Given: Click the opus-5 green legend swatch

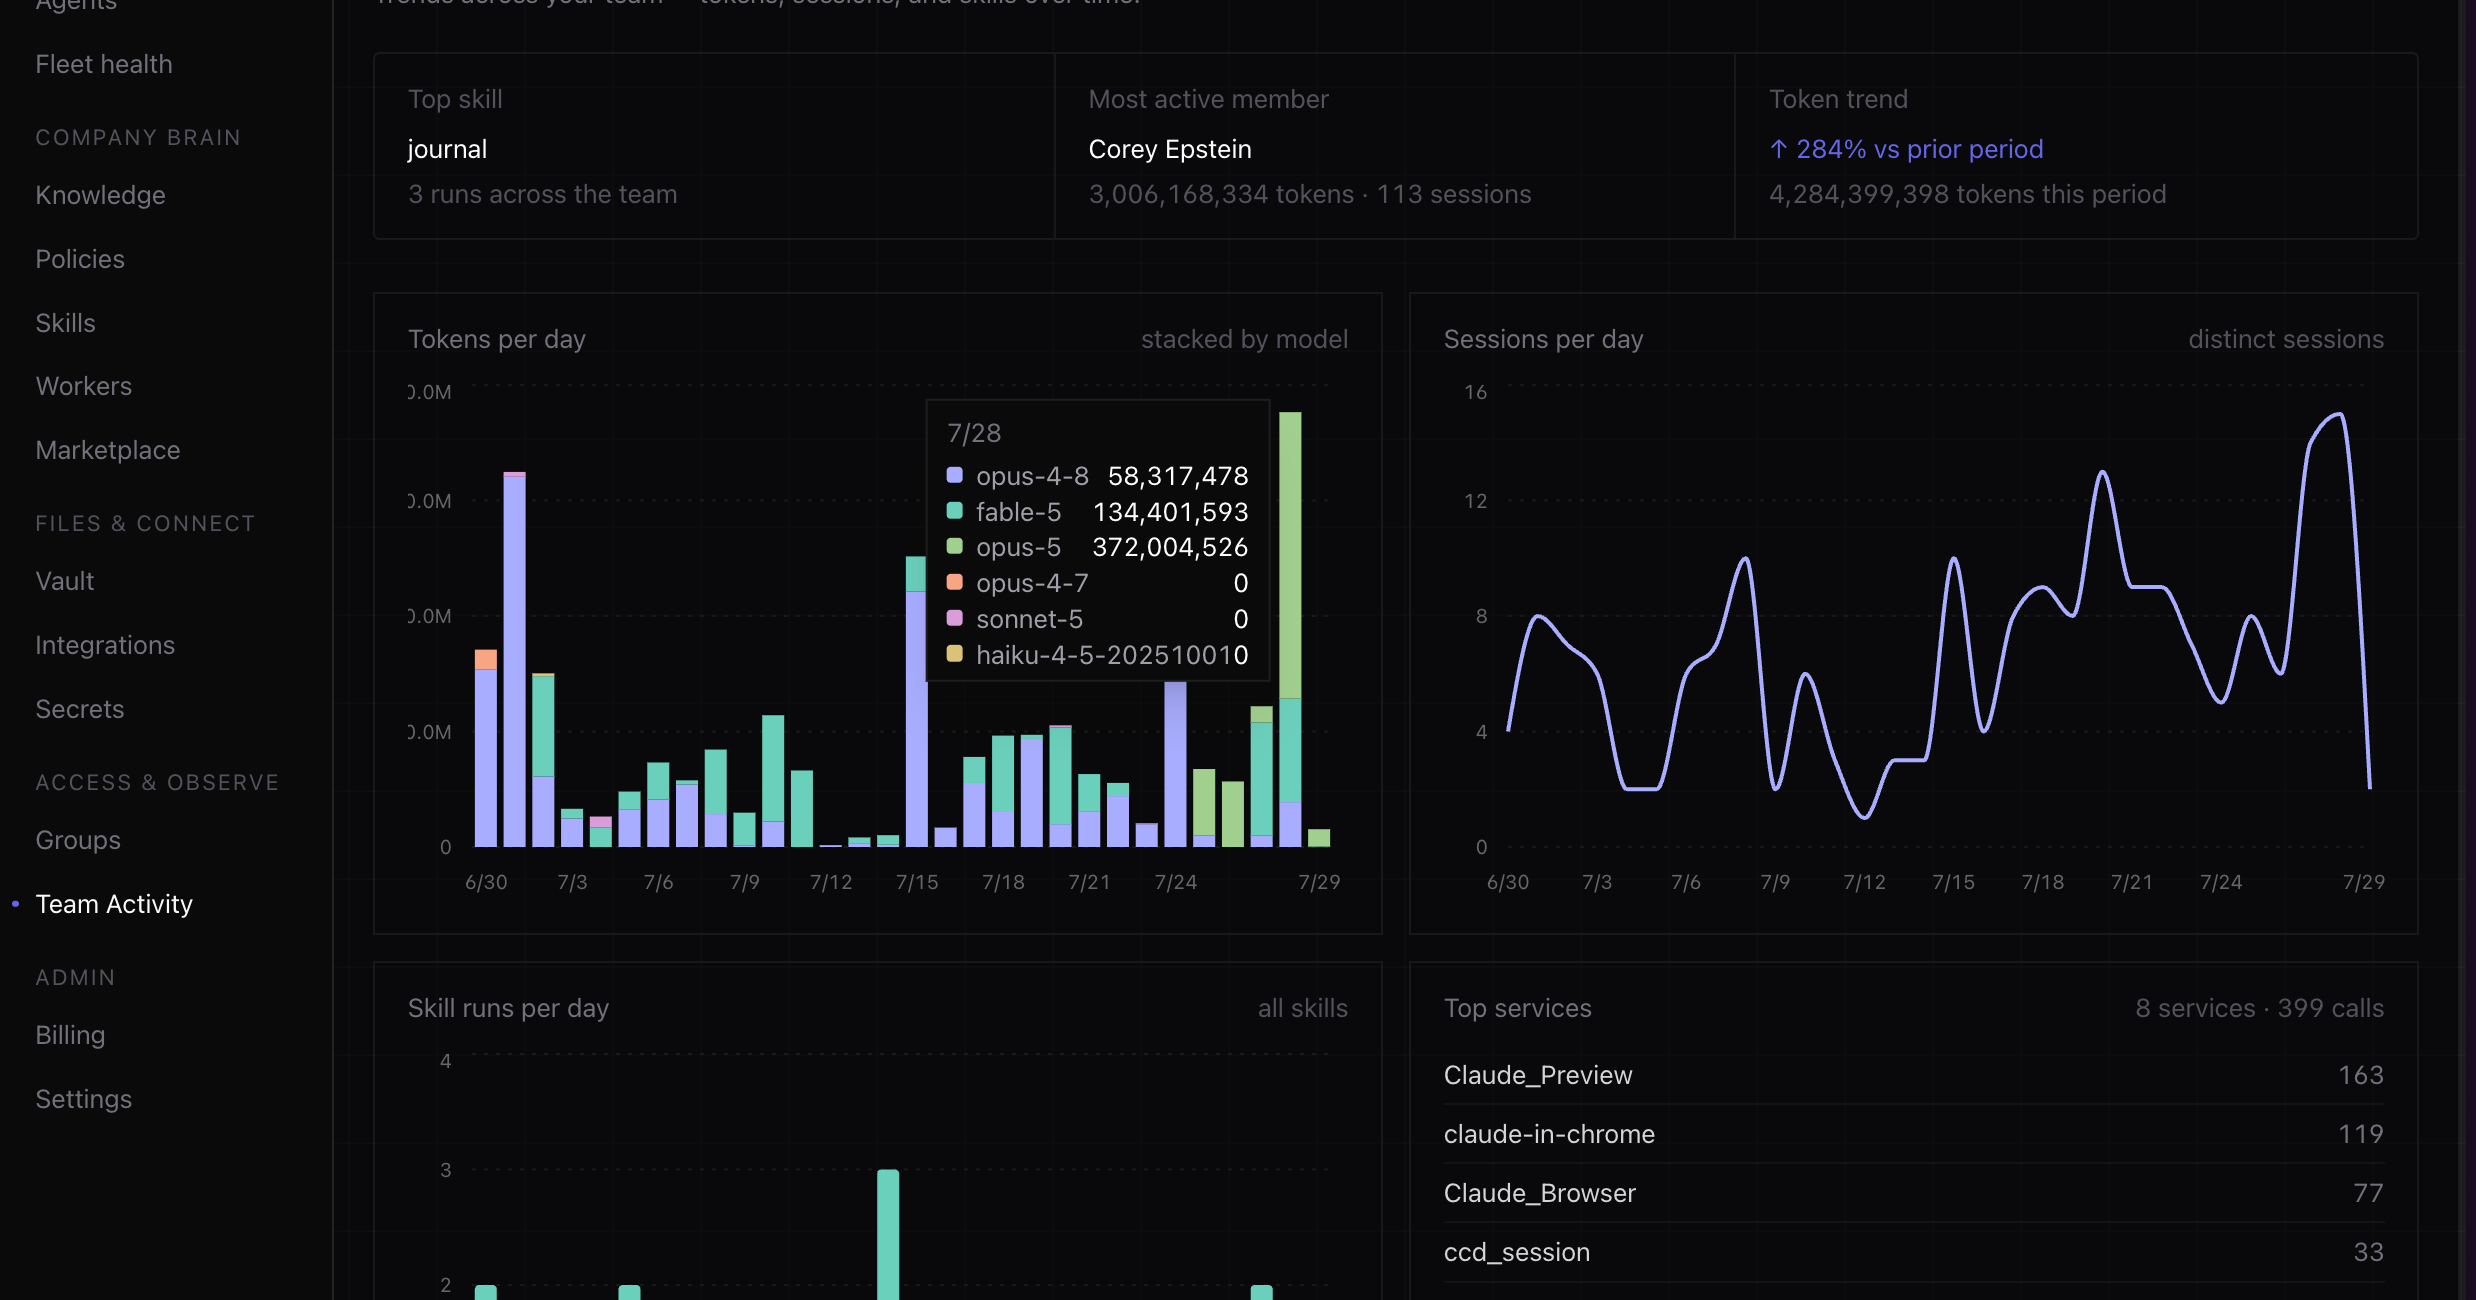Looking at the screenshot, I should coord(954,546).
